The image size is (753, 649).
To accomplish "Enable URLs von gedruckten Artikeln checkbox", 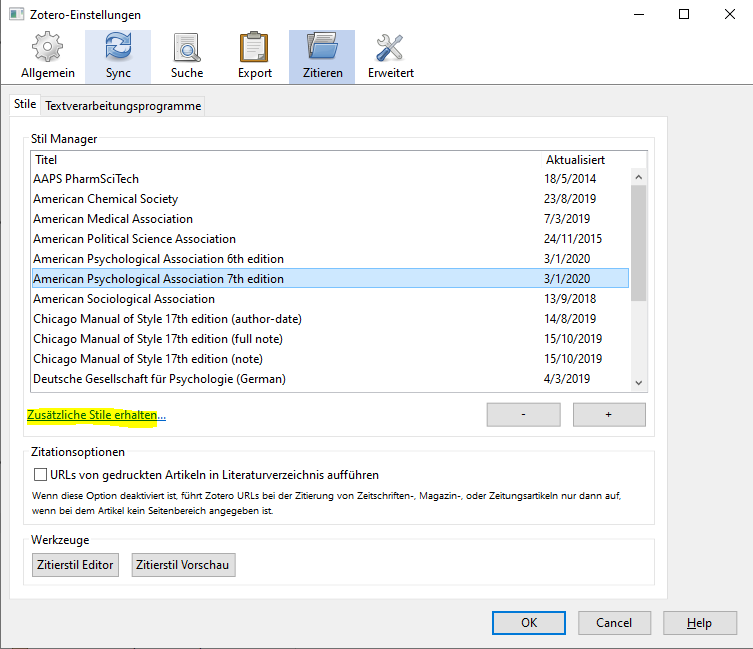I will click(40, 475).
